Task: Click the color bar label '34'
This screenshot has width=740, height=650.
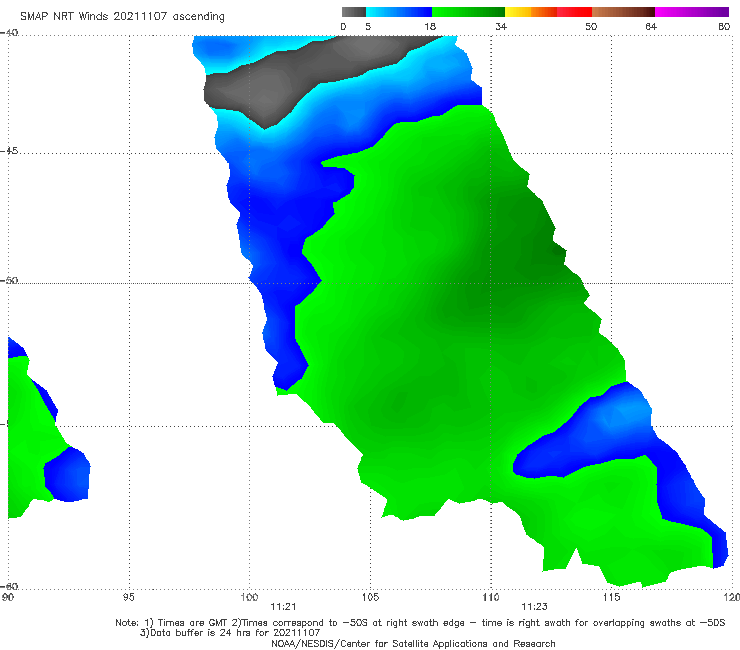Action: [x=501, y=26]
